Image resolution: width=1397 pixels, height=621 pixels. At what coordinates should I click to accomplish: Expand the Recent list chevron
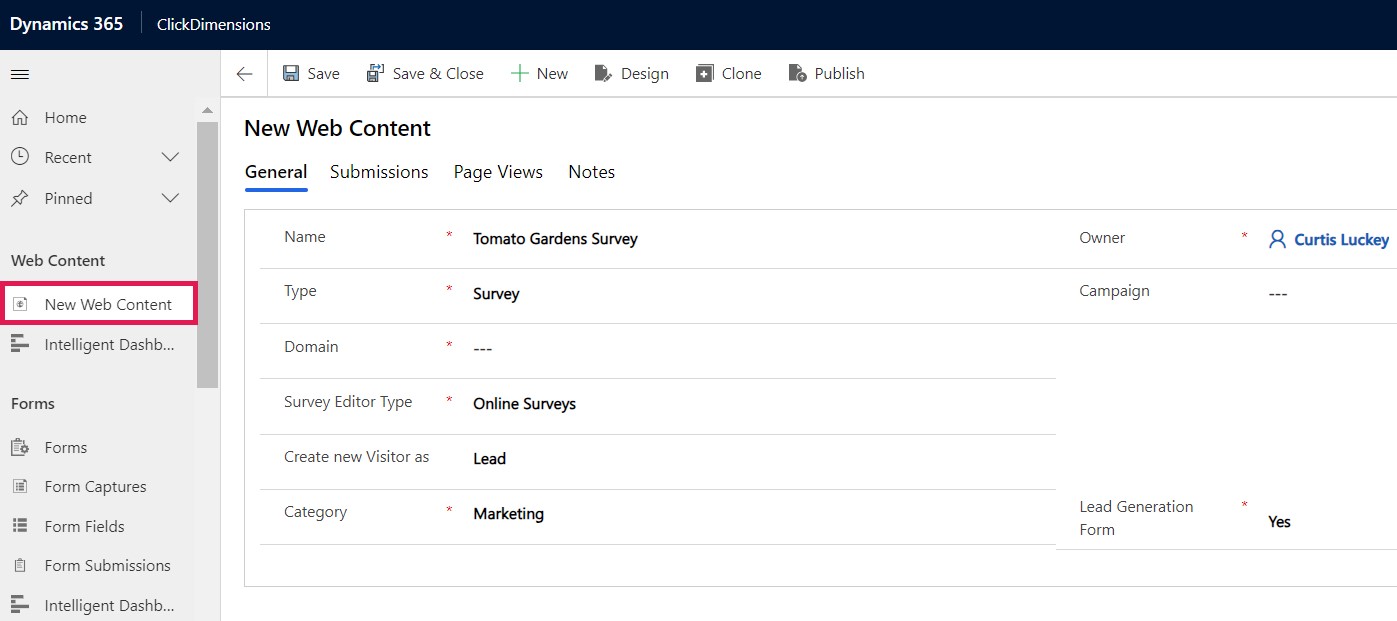click(171, 157)
